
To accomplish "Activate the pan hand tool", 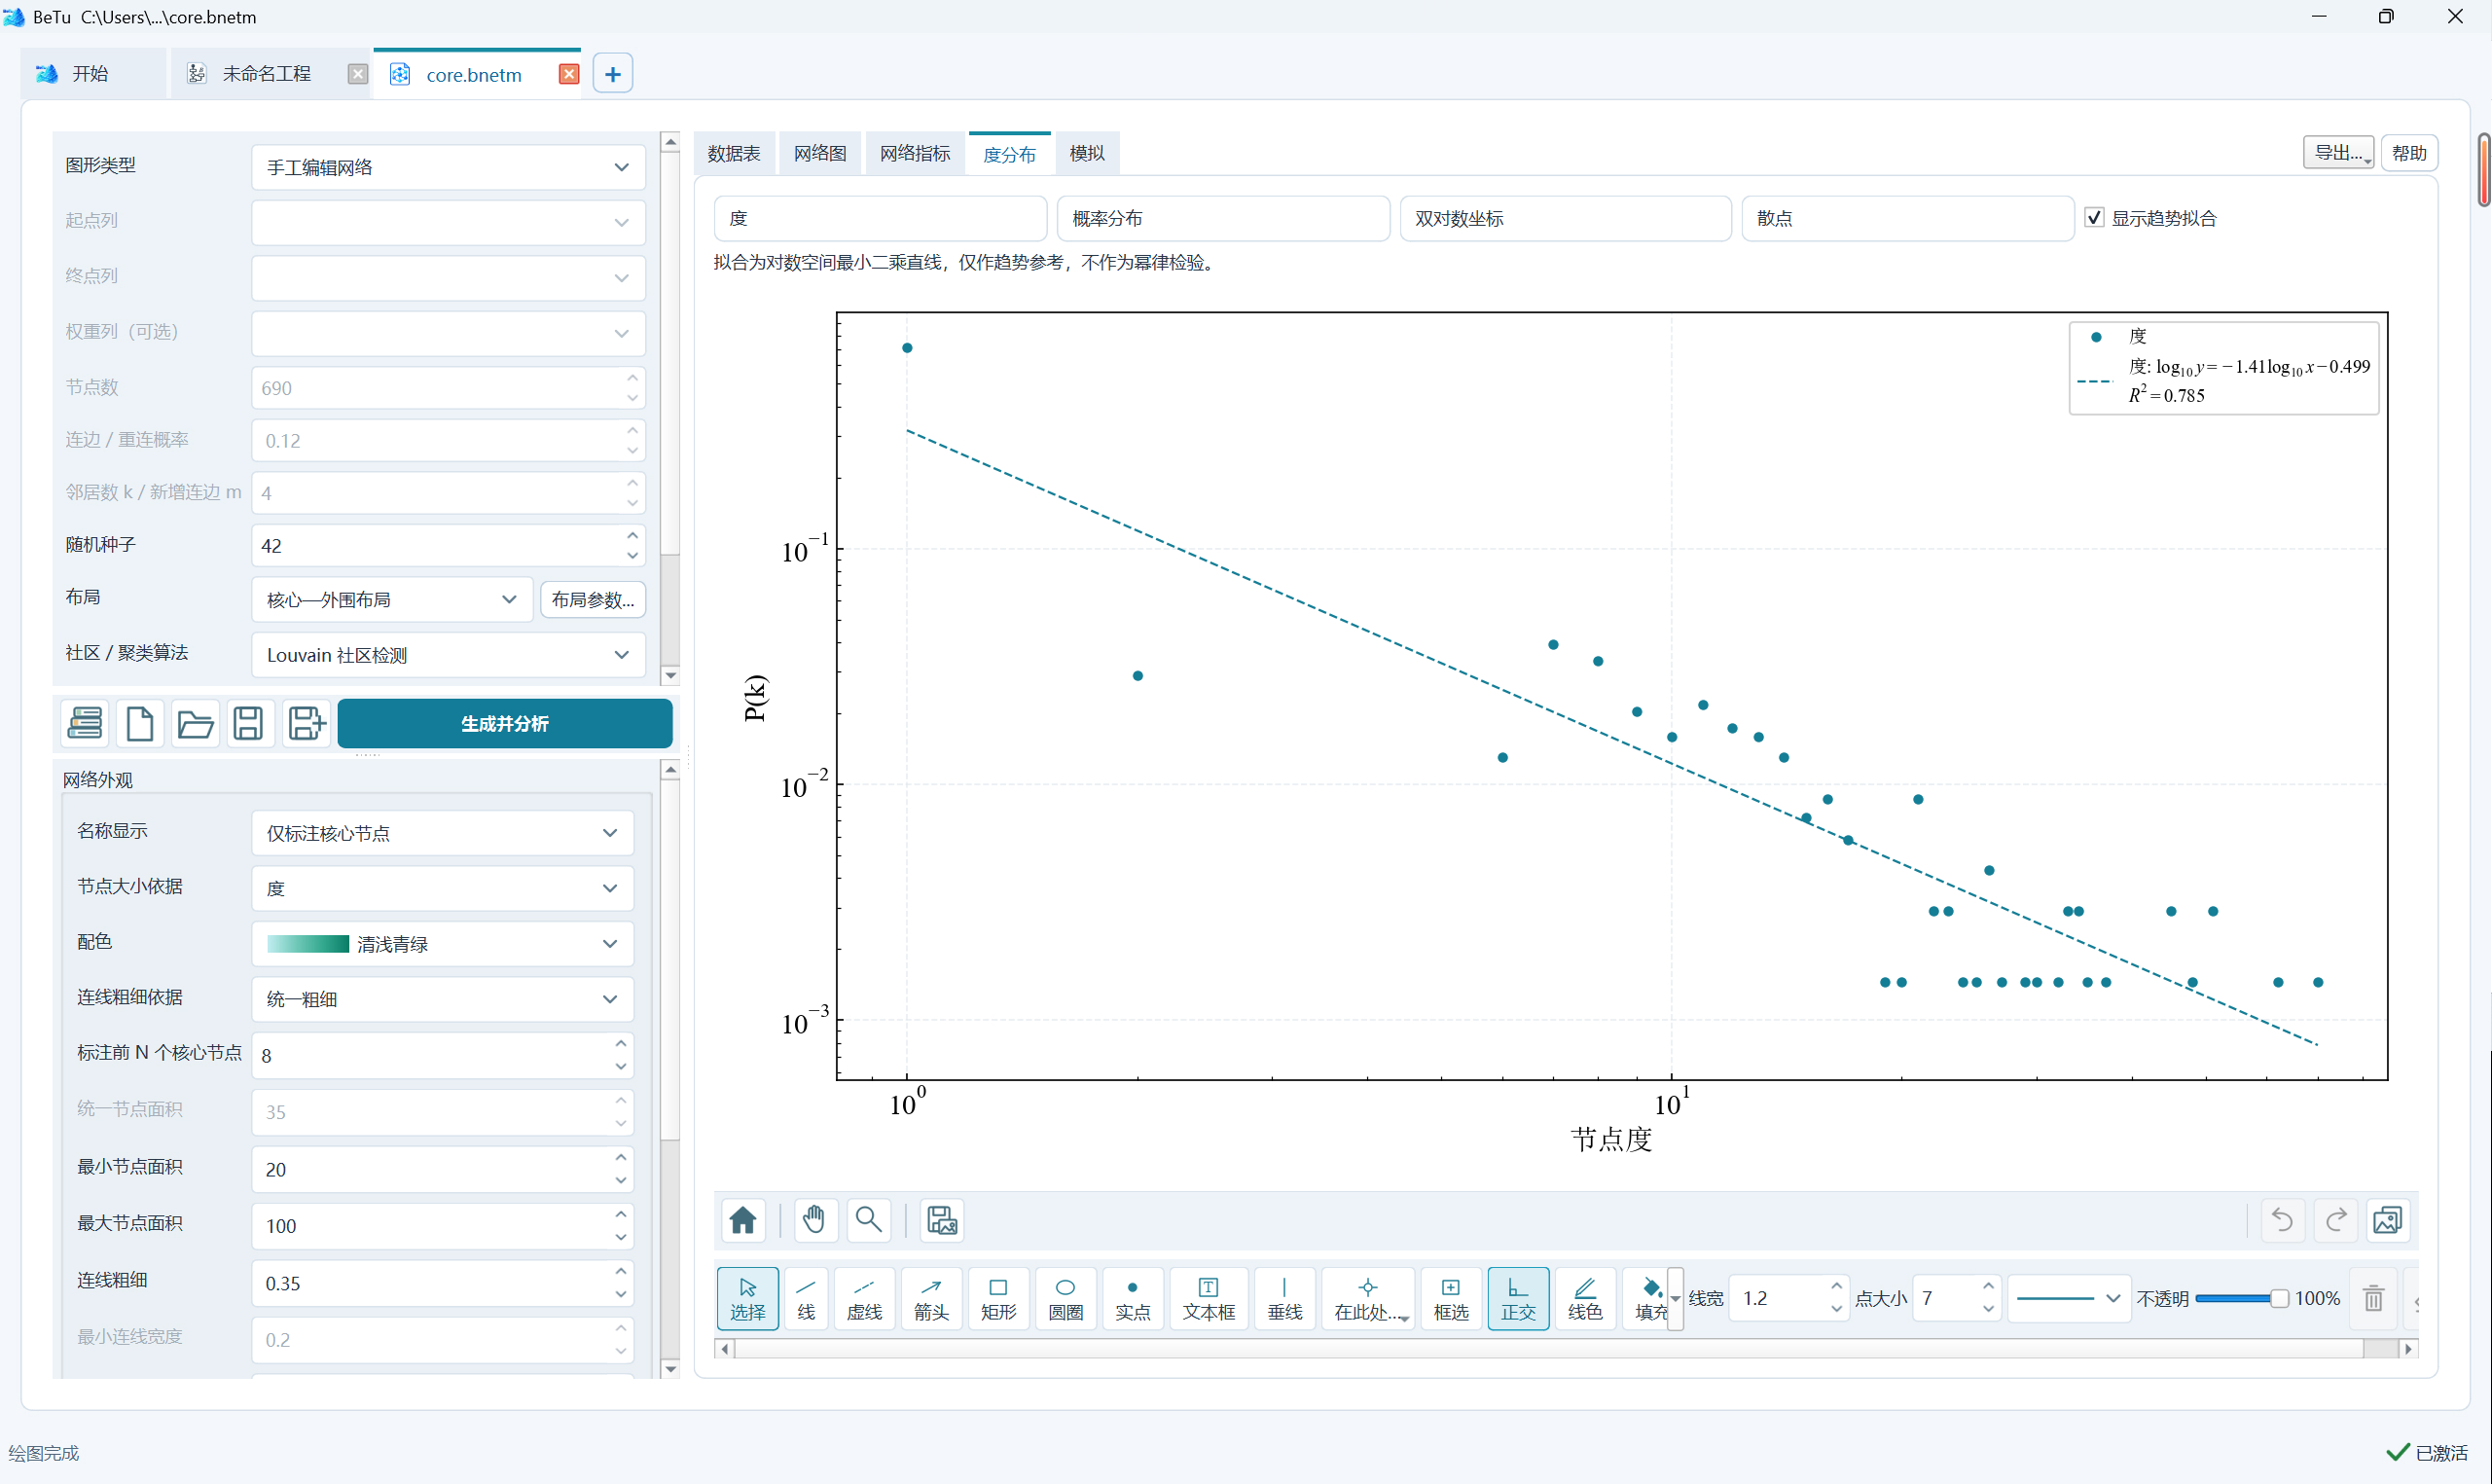I will (x=814, y=1220).
